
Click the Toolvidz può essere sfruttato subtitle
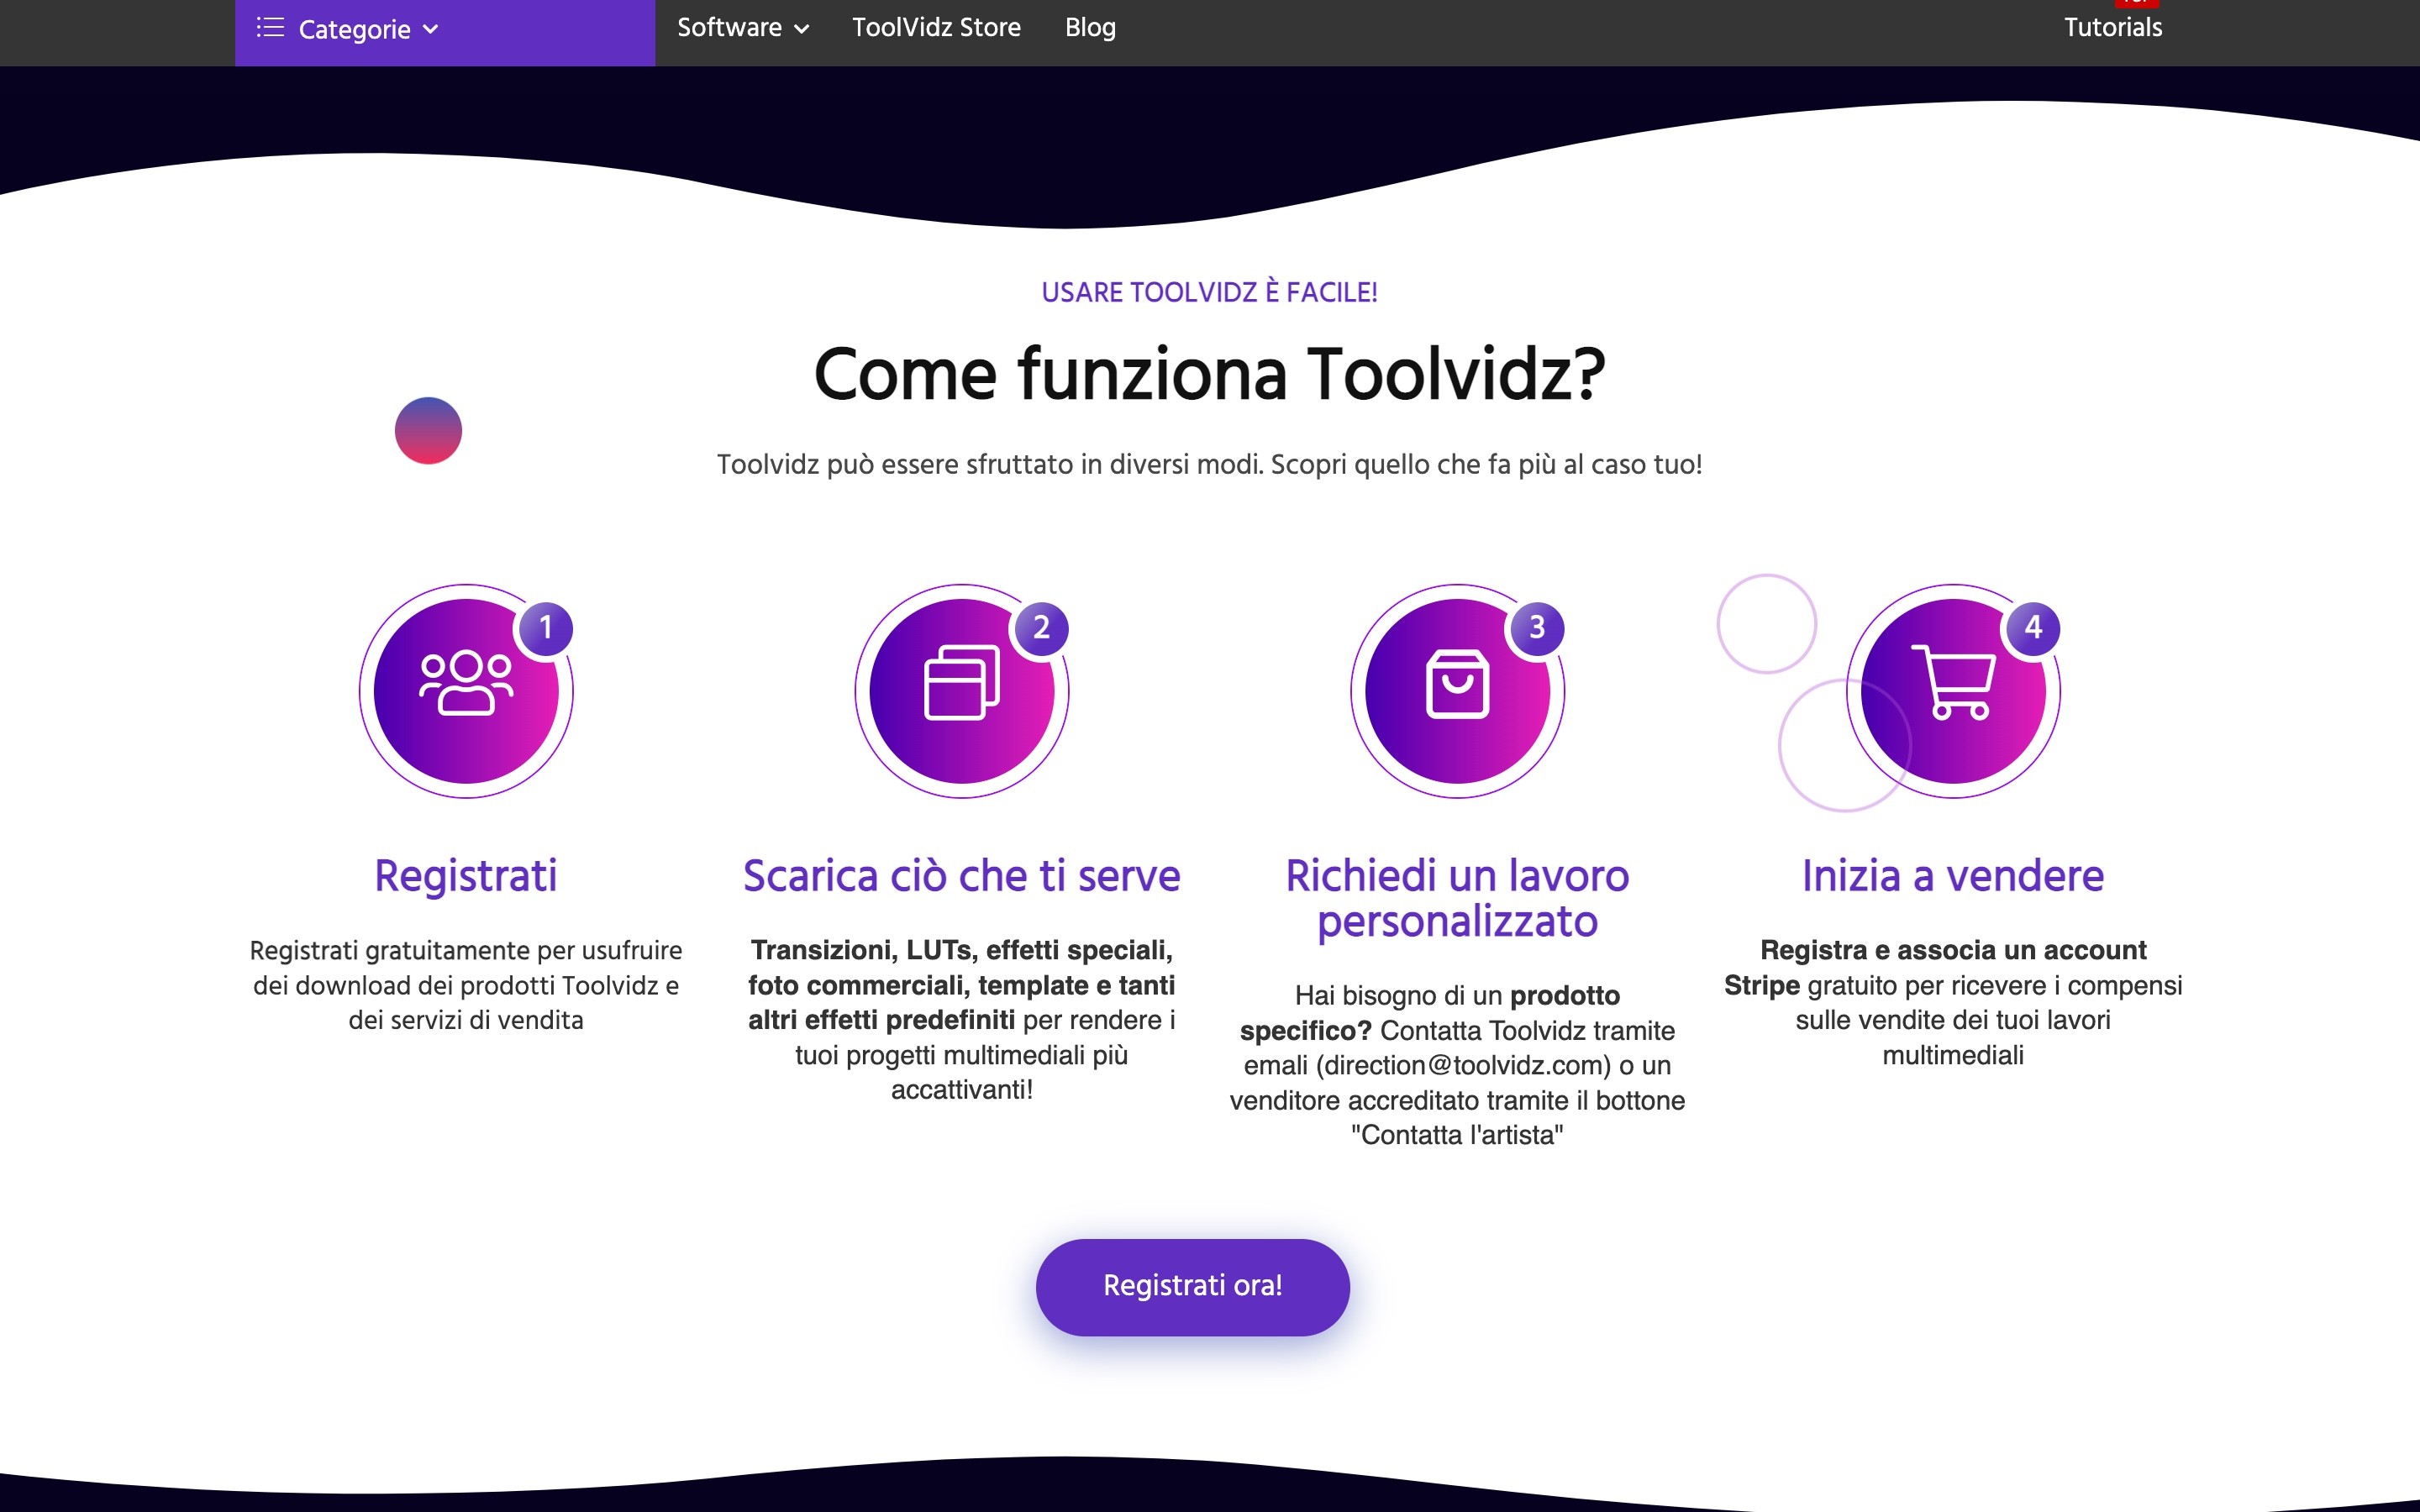click(1209, 465)
